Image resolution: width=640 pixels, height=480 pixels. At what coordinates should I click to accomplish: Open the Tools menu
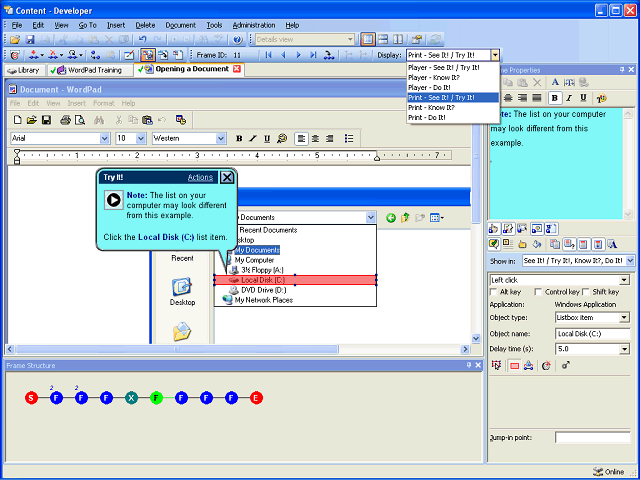214,25
